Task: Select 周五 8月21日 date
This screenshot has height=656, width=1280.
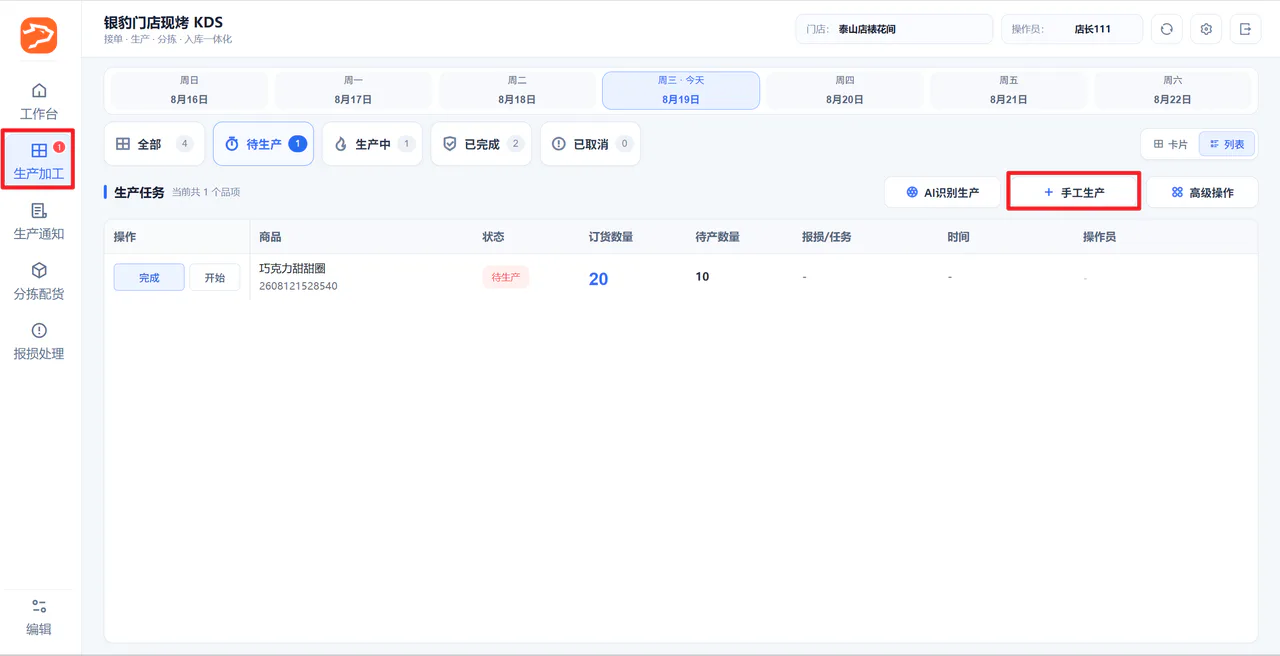Action: click(x=1008, y=90)
